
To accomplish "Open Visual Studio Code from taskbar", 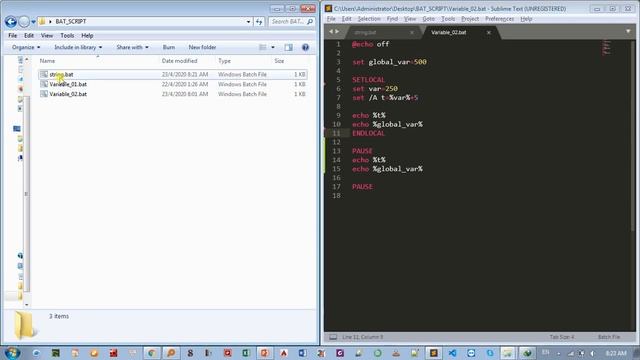I will click(x=452, y=353).
